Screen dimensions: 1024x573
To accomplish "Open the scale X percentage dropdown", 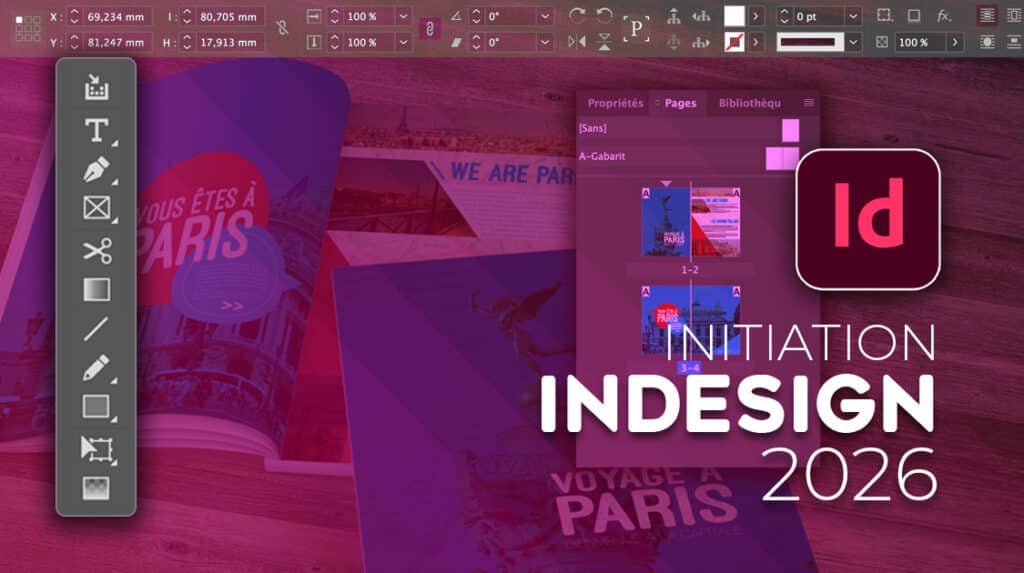I will click(404, 16).
